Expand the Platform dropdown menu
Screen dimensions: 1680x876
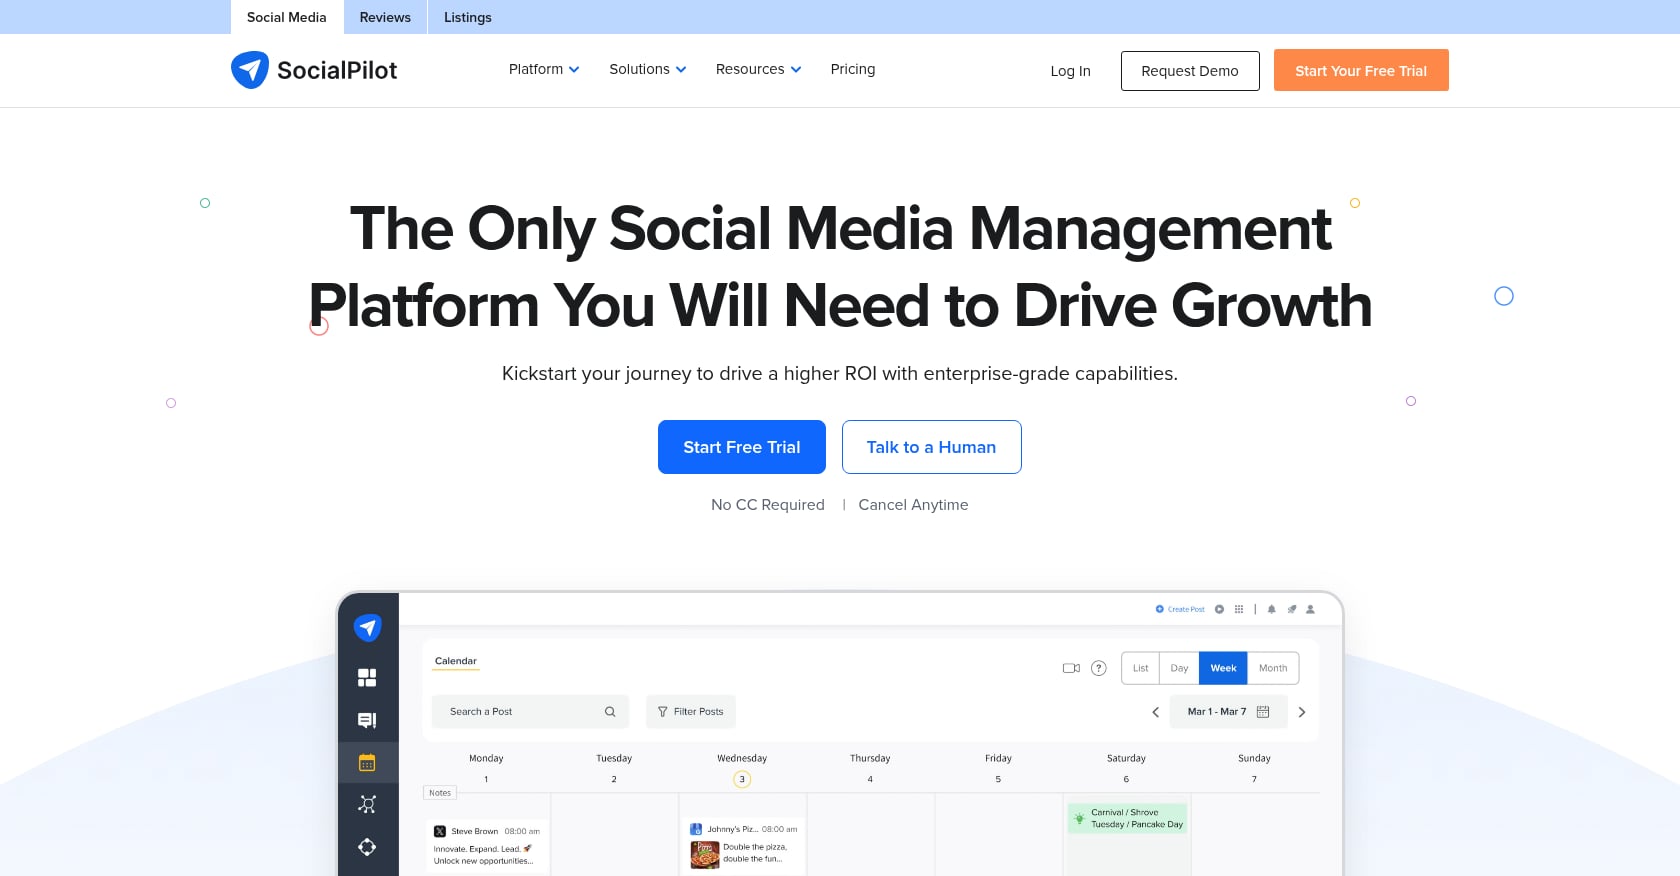544,69
